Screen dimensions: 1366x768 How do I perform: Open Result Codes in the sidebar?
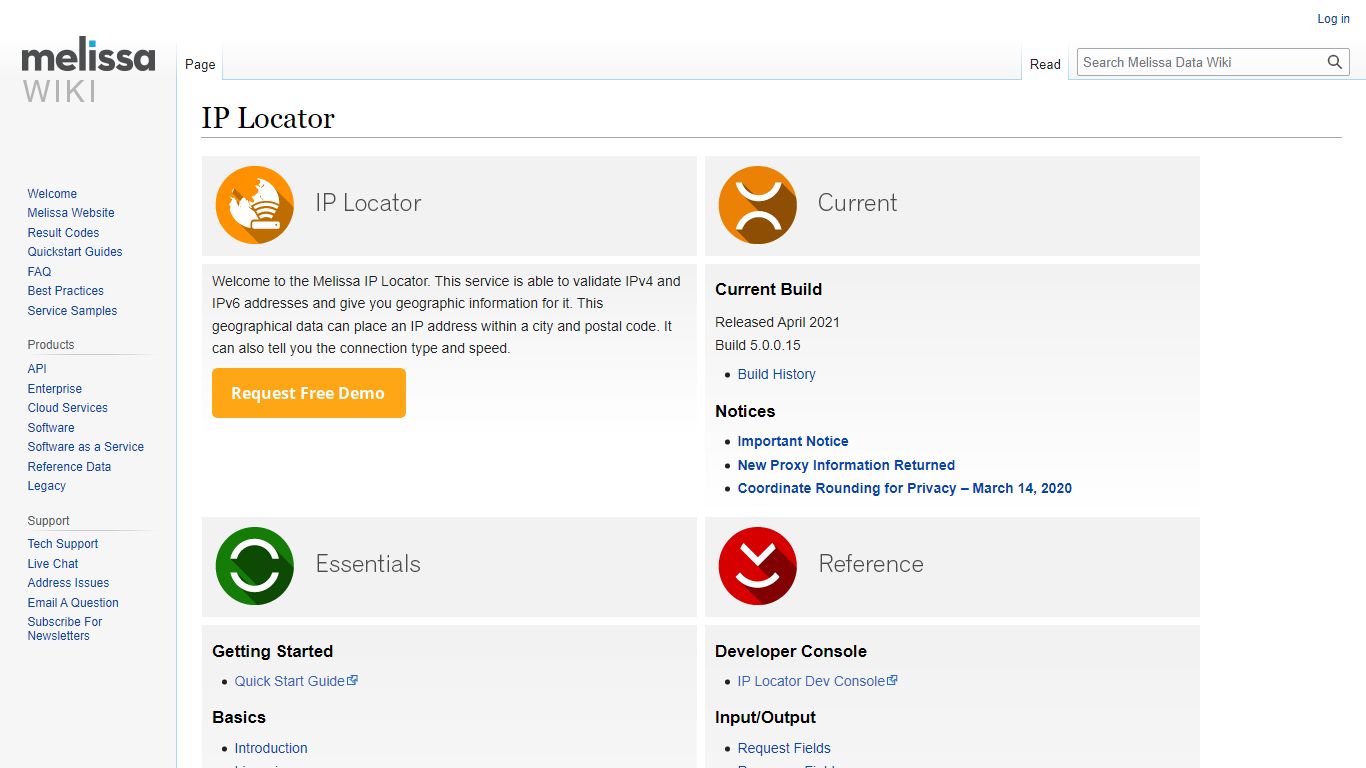pyautogui.click(x=63, y=233)
